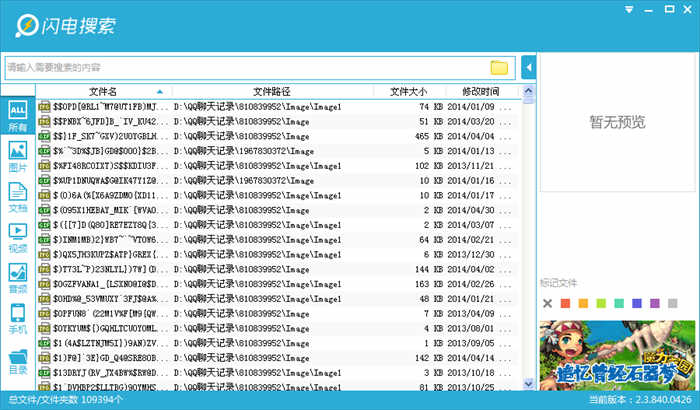This screenshot has width=700, height=410.
Task: Click the 144 KB size cell
Action: [429, 269]
